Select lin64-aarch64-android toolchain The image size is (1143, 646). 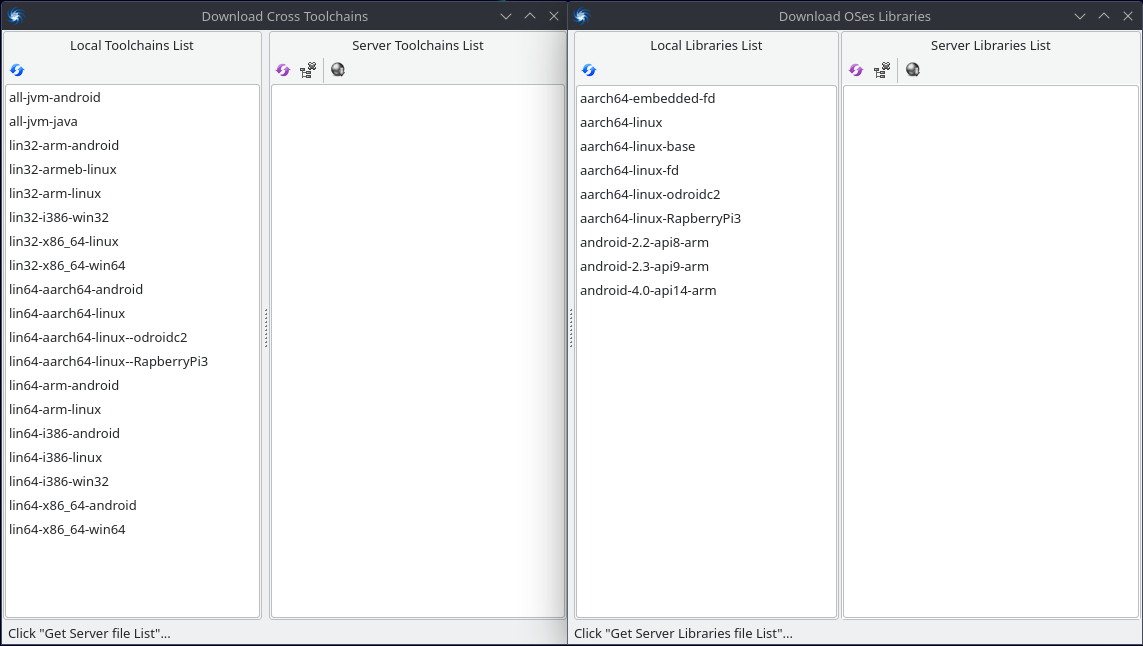point(133,290)
